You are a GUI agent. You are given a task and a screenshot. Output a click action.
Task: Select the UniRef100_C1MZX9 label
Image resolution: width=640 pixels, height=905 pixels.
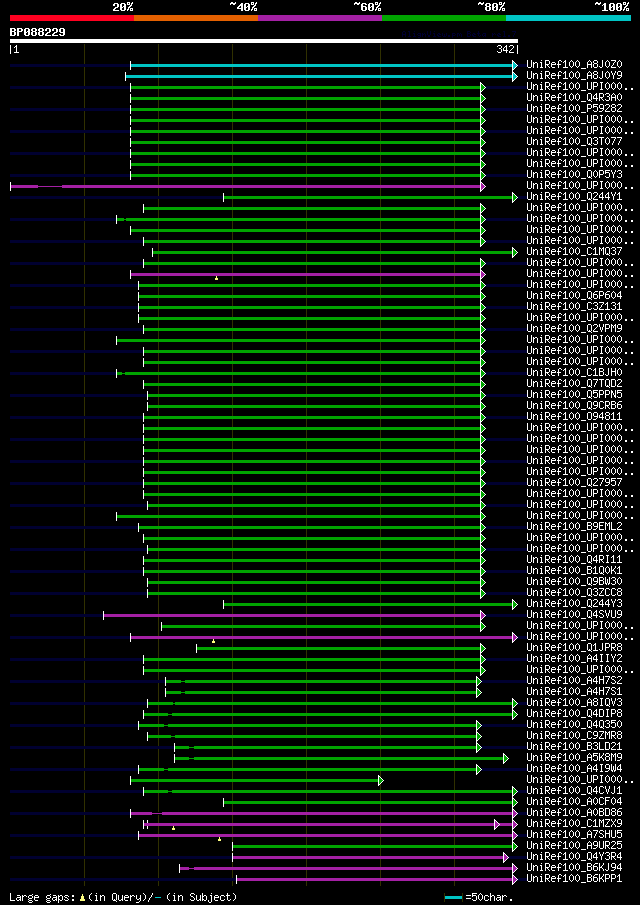point(574,824)
